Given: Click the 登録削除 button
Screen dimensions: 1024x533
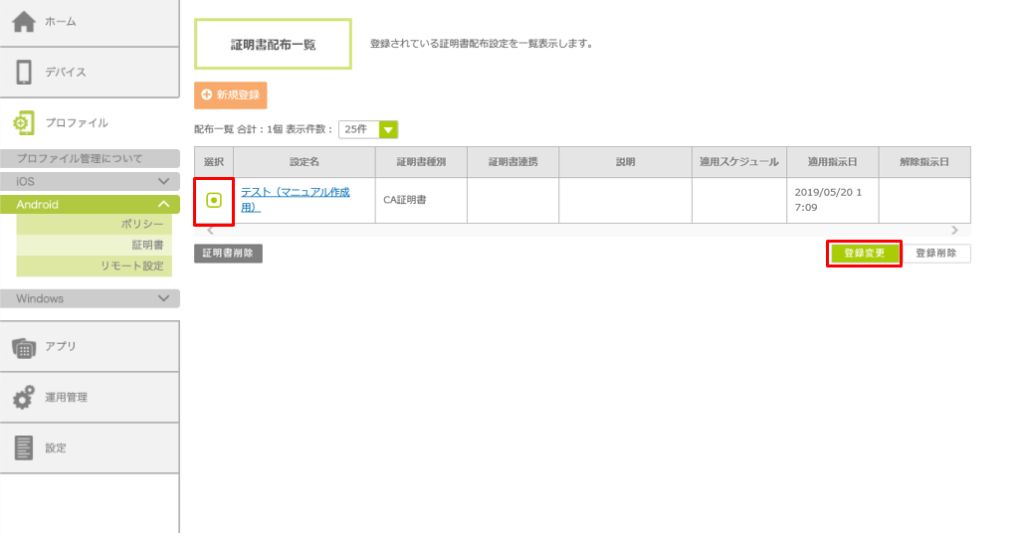Looking at the screenshot, I should [x=936, y=253].
